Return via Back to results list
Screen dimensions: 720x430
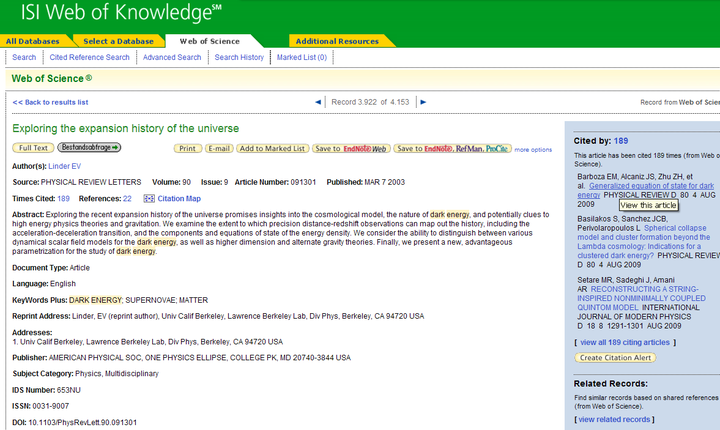coord(51,102)
